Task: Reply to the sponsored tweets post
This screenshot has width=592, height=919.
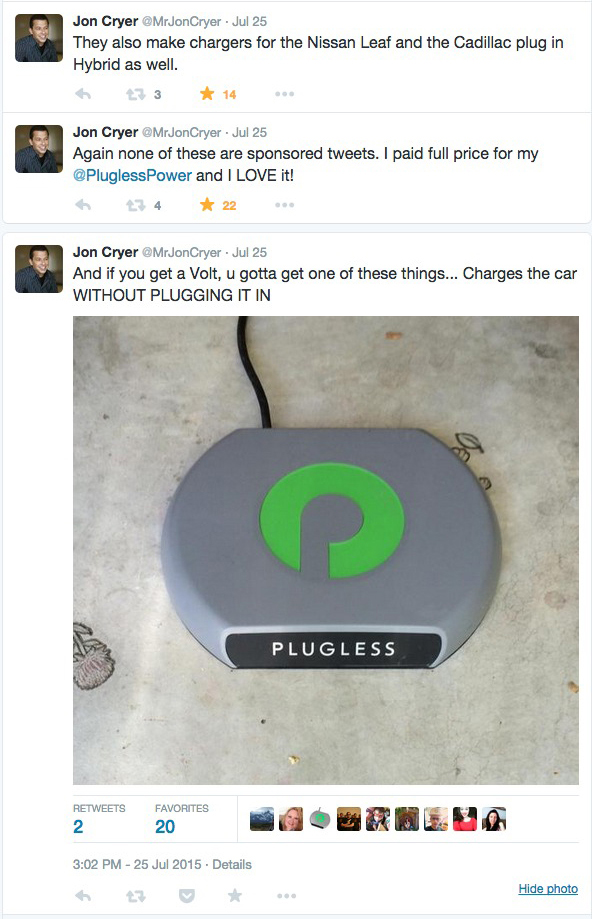Action: click(83, 205)
